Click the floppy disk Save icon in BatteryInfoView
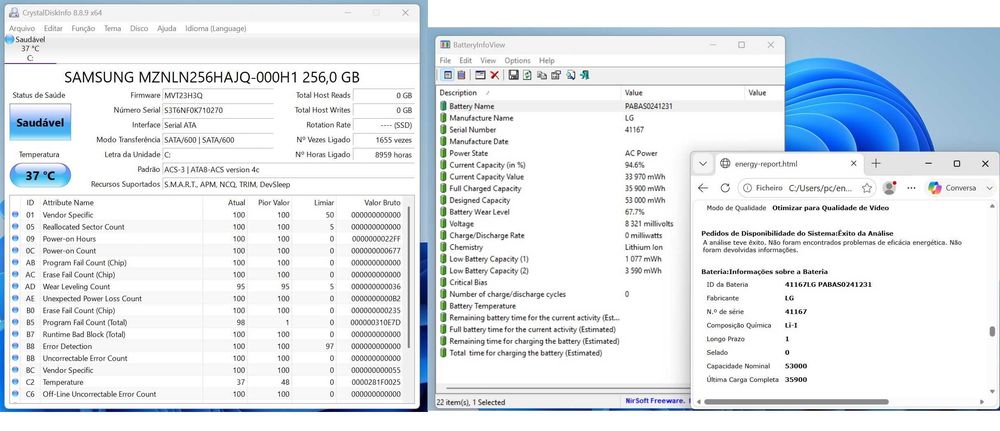 pos(513,75)
